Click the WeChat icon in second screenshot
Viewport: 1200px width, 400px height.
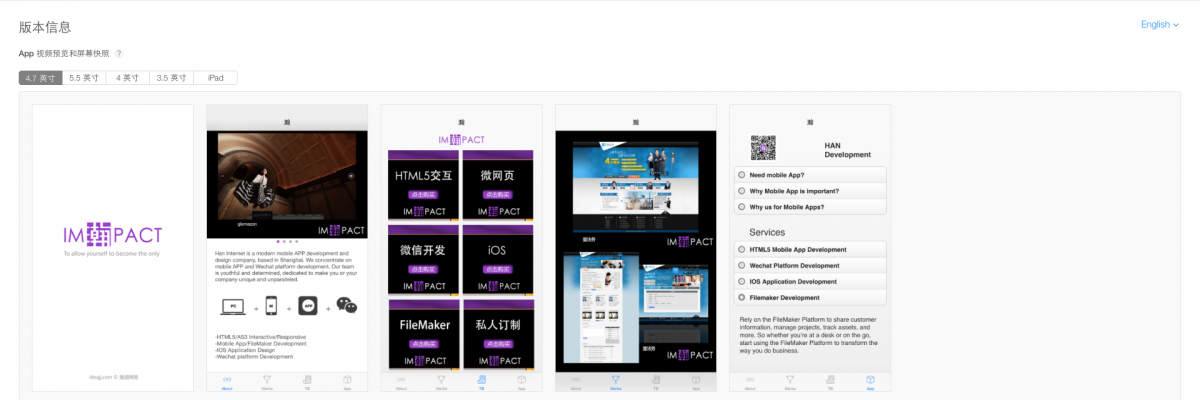click(x=346, y=306)
